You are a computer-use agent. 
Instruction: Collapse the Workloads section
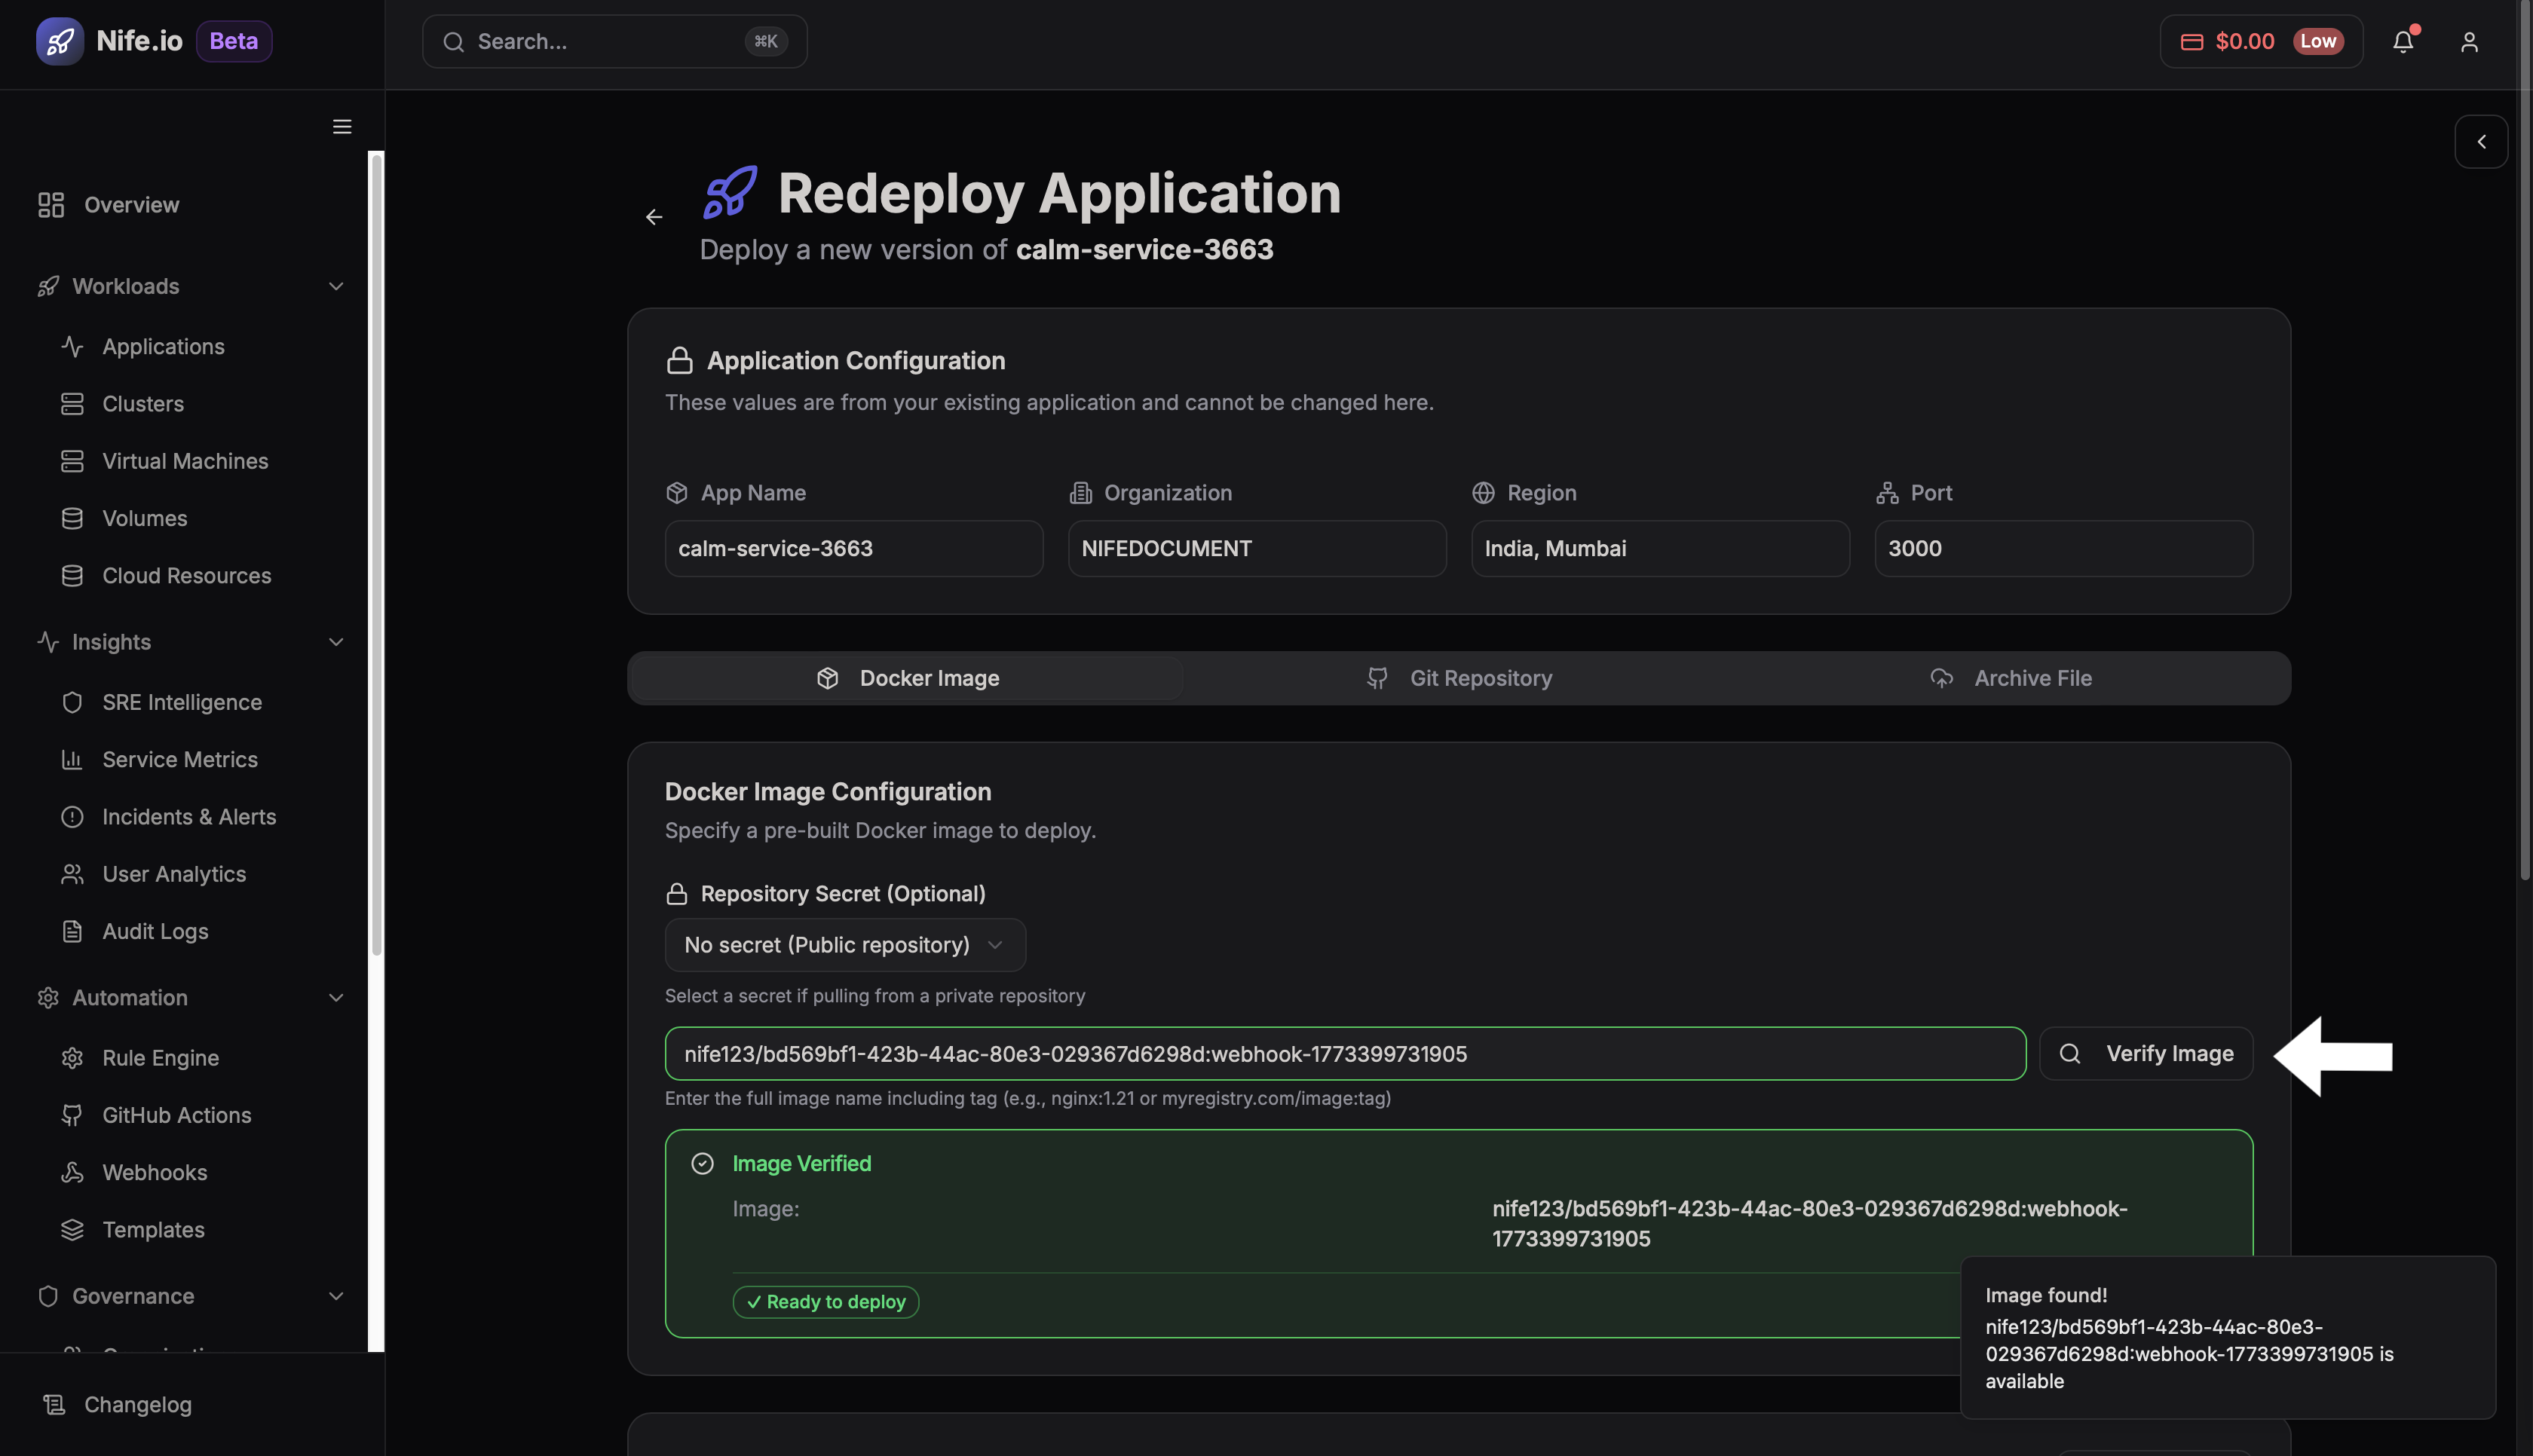tap(336, 286)
